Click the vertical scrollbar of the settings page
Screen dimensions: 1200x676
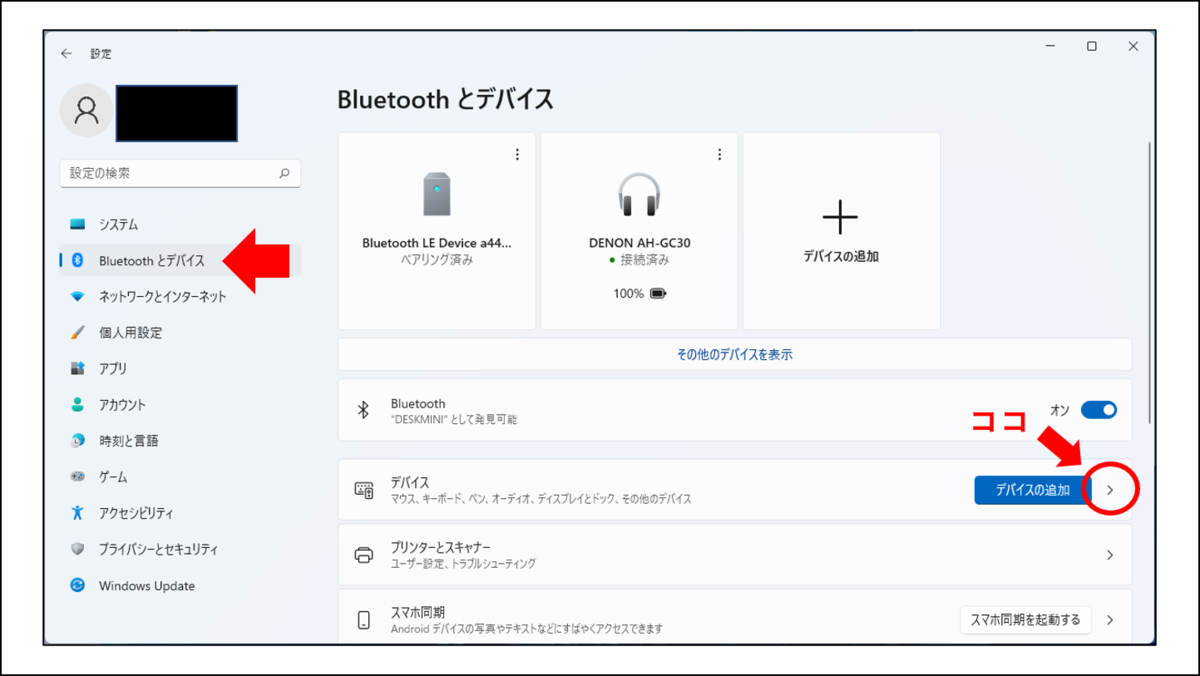1150,285
